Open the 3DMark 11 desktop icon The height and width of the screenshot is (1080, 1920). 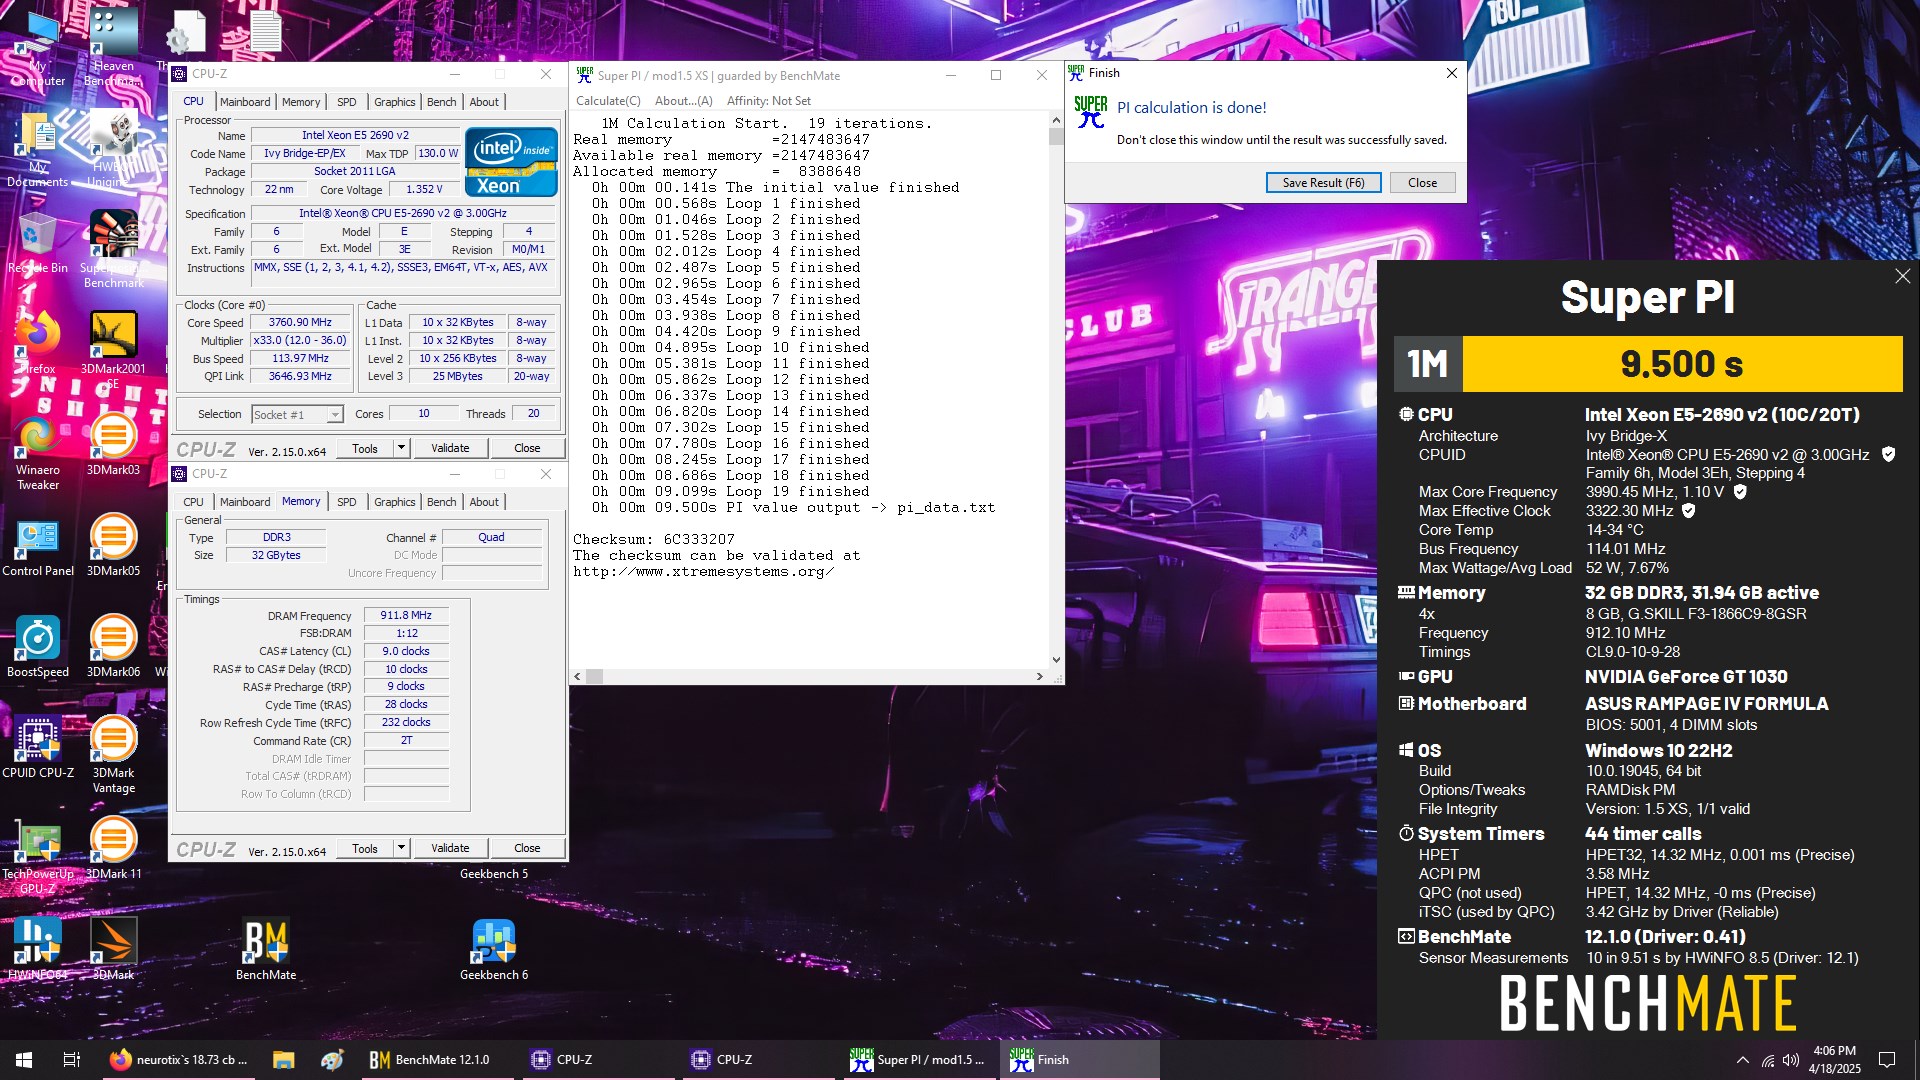point(113,849)
